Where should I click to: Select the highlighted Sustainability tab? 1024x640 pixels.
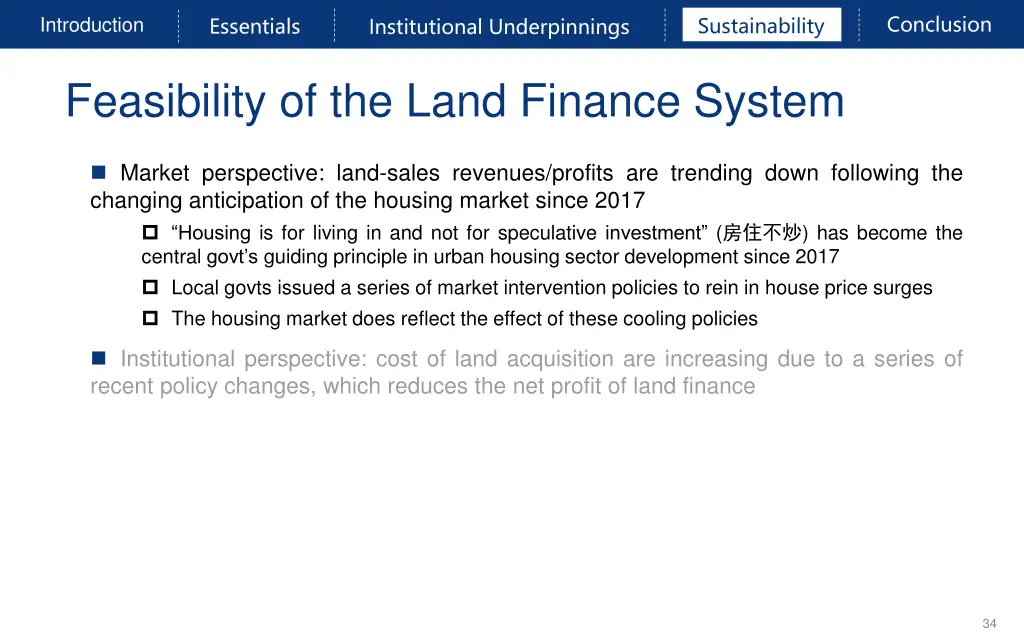coord(761,26)
